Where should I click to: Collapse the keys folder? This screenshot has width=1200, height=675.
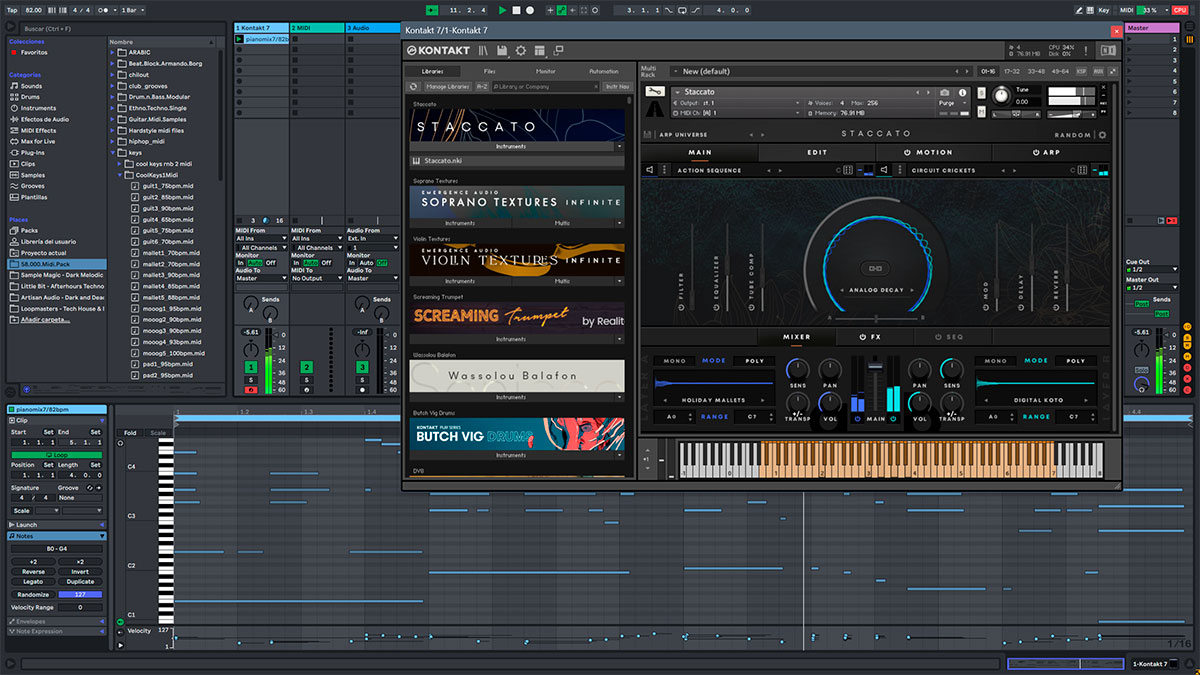114,152
